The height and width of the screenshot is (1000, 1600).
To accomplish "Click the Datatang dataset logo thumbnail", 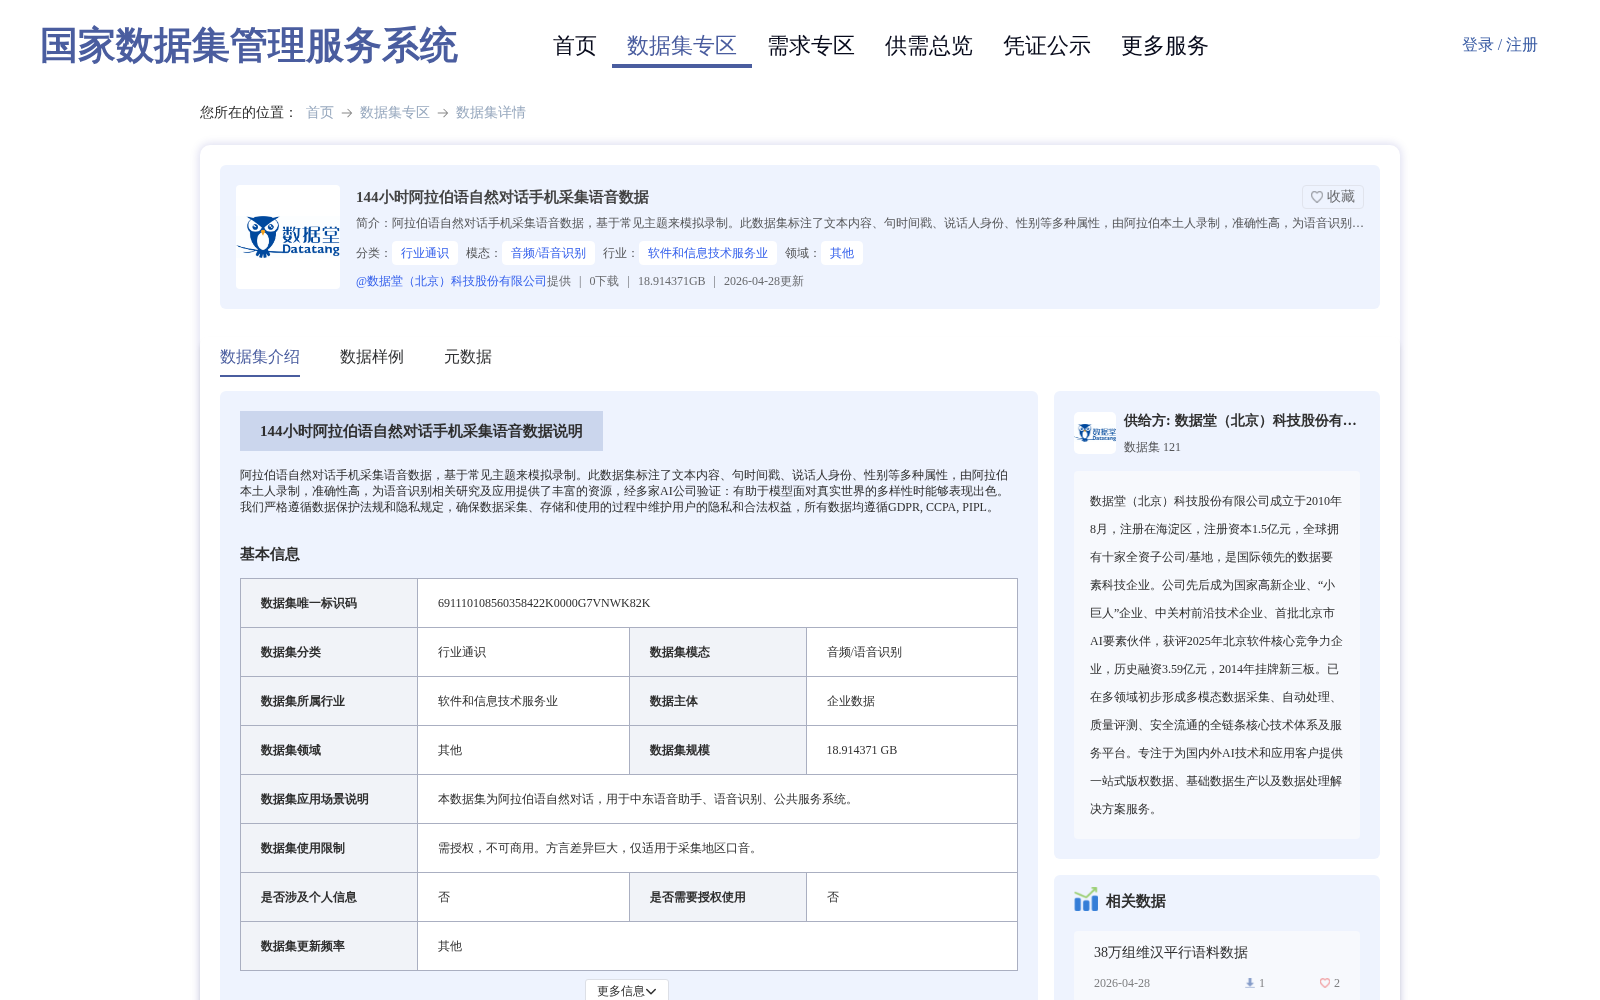I will tap(288, 237).
